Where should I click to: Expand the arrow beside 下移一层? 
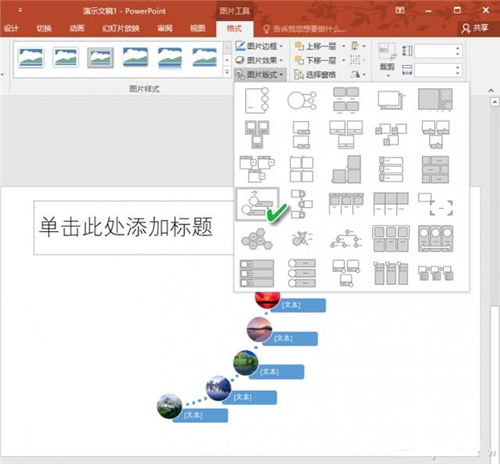[x=343, y=60]
